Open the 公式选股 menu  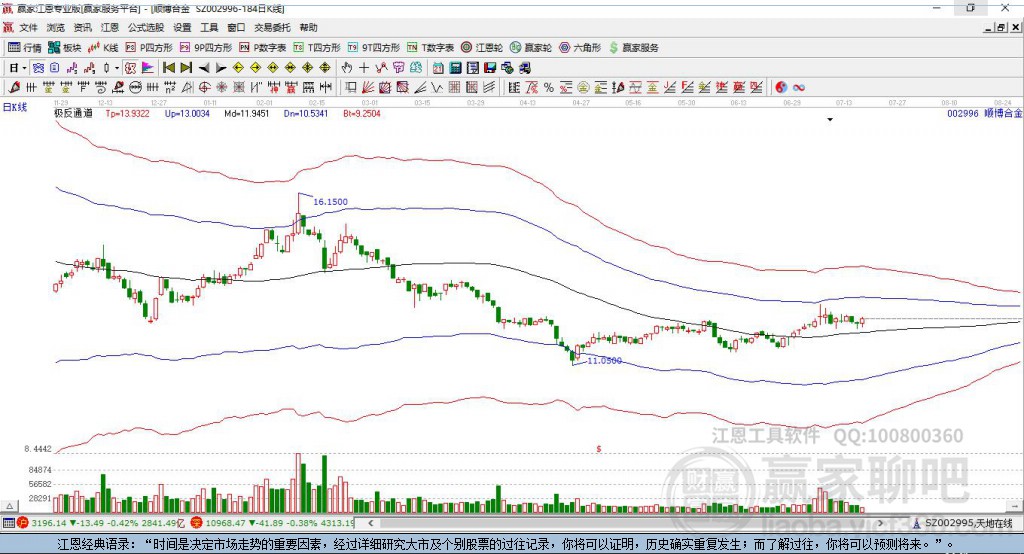(x=146, y=27)
